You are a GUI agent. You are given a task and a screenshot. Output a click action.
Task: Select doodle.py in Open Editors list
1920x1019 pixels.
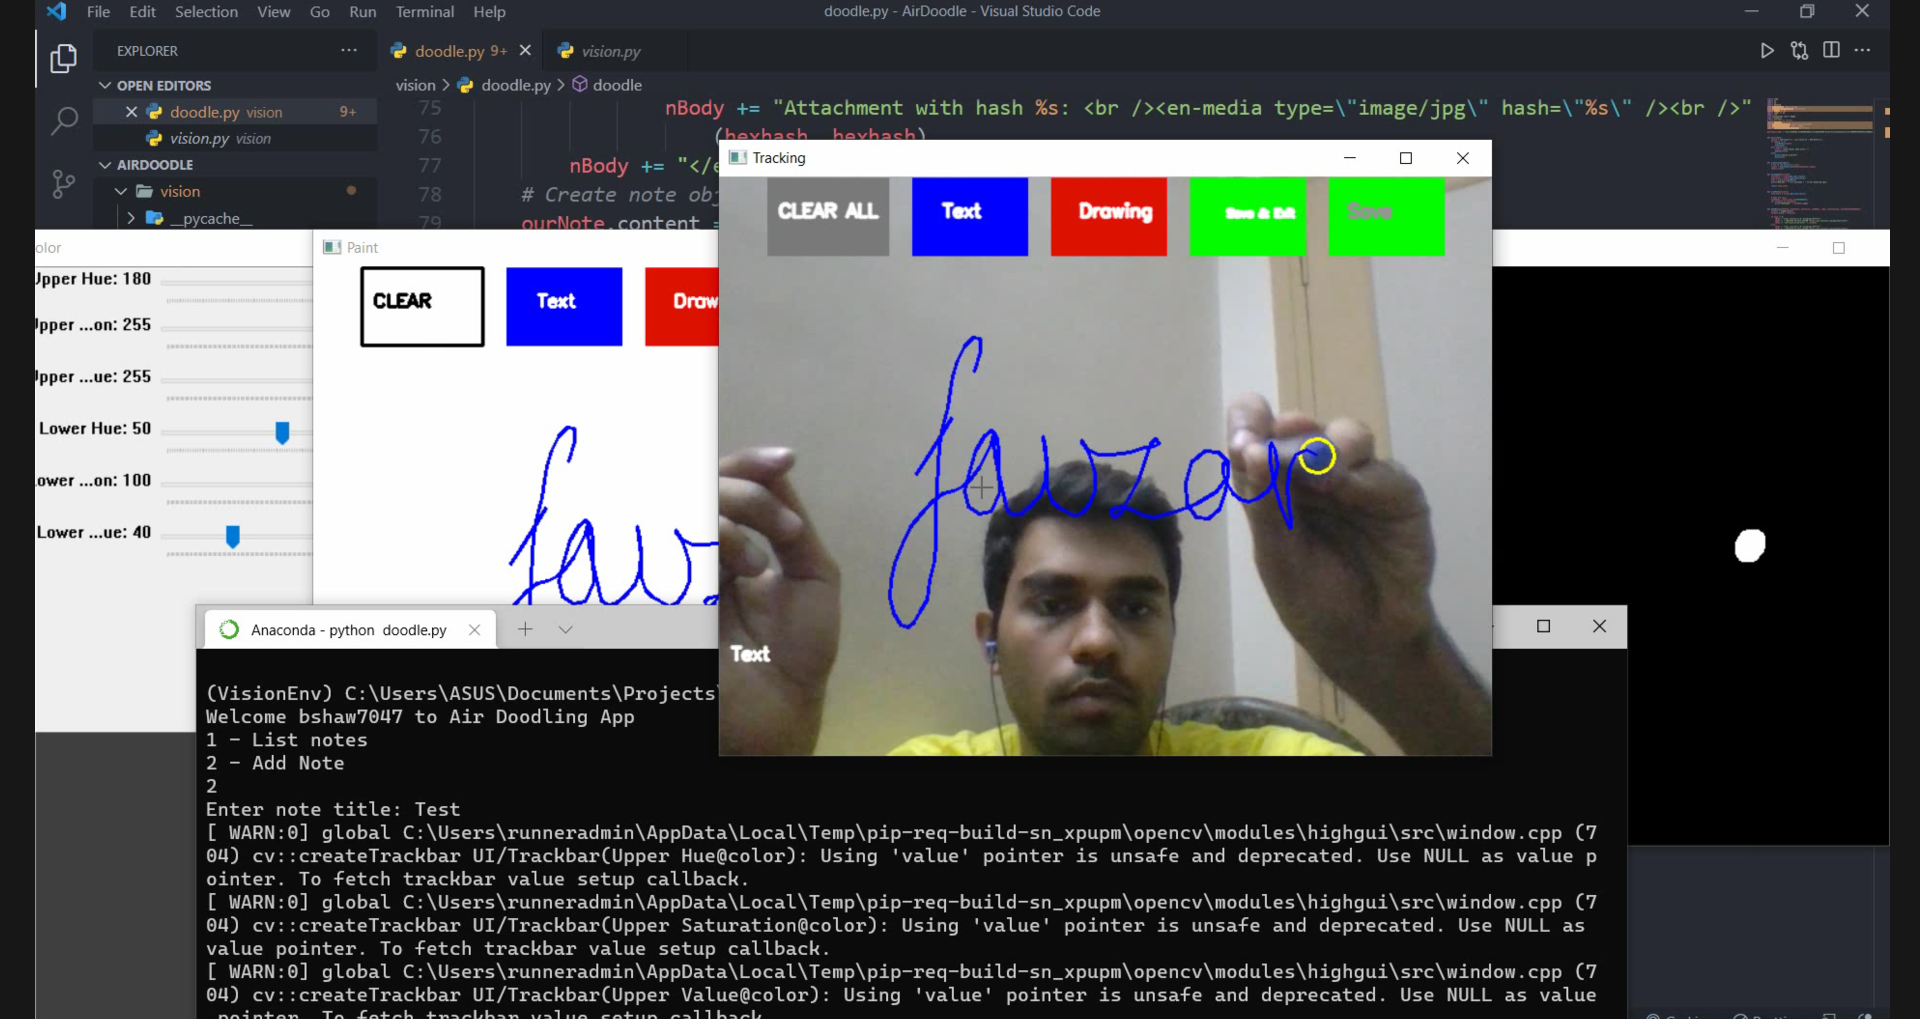click(x=235, y=112)
